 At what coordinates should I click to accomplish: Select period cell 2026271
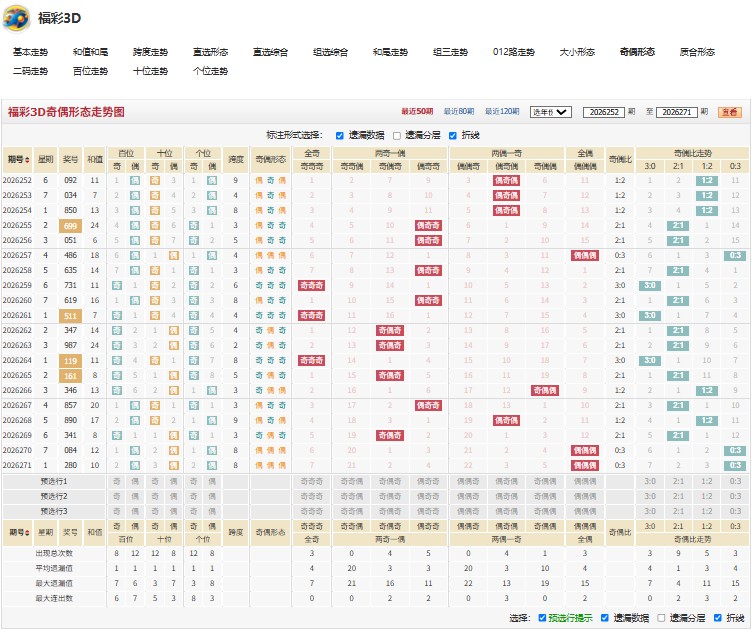(17, 466)
